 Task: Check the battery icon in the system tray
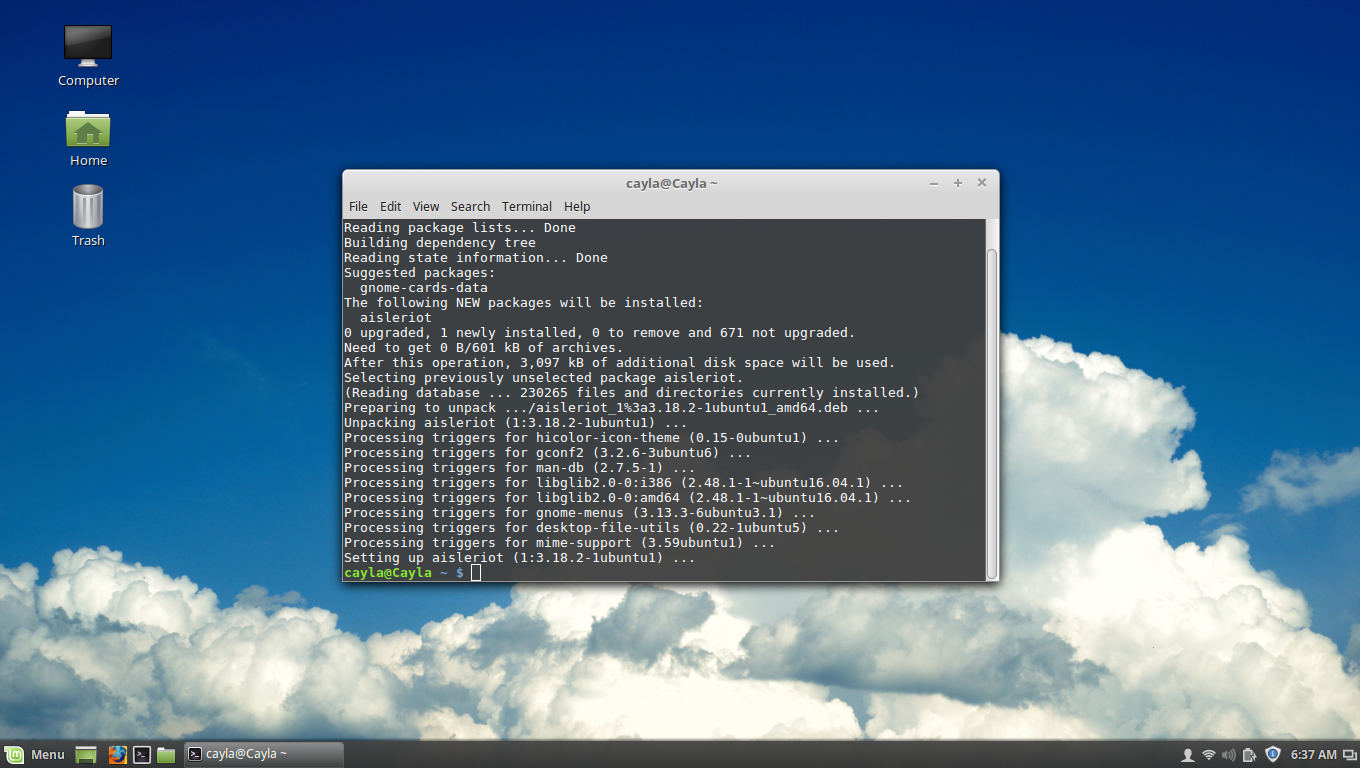tap(1247, 754)
